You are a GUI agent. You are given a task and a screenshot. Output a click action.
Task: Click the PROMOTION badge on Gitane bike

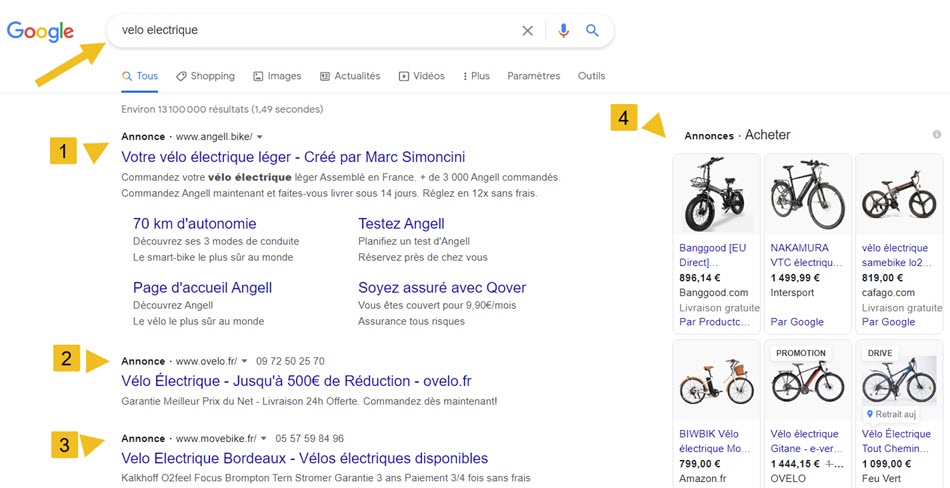point(800,353)
